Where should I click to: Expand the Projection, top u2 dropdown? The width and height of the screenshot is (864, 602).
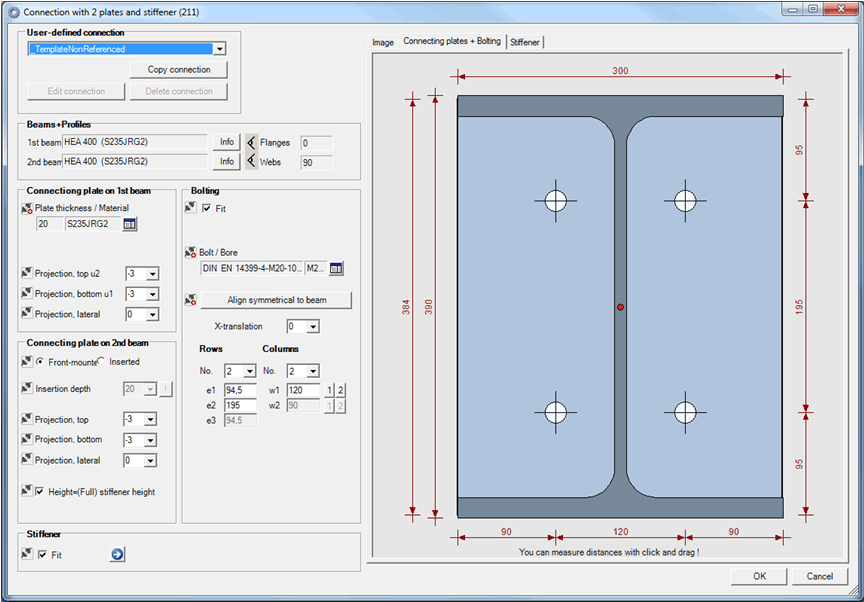(152, 274)
